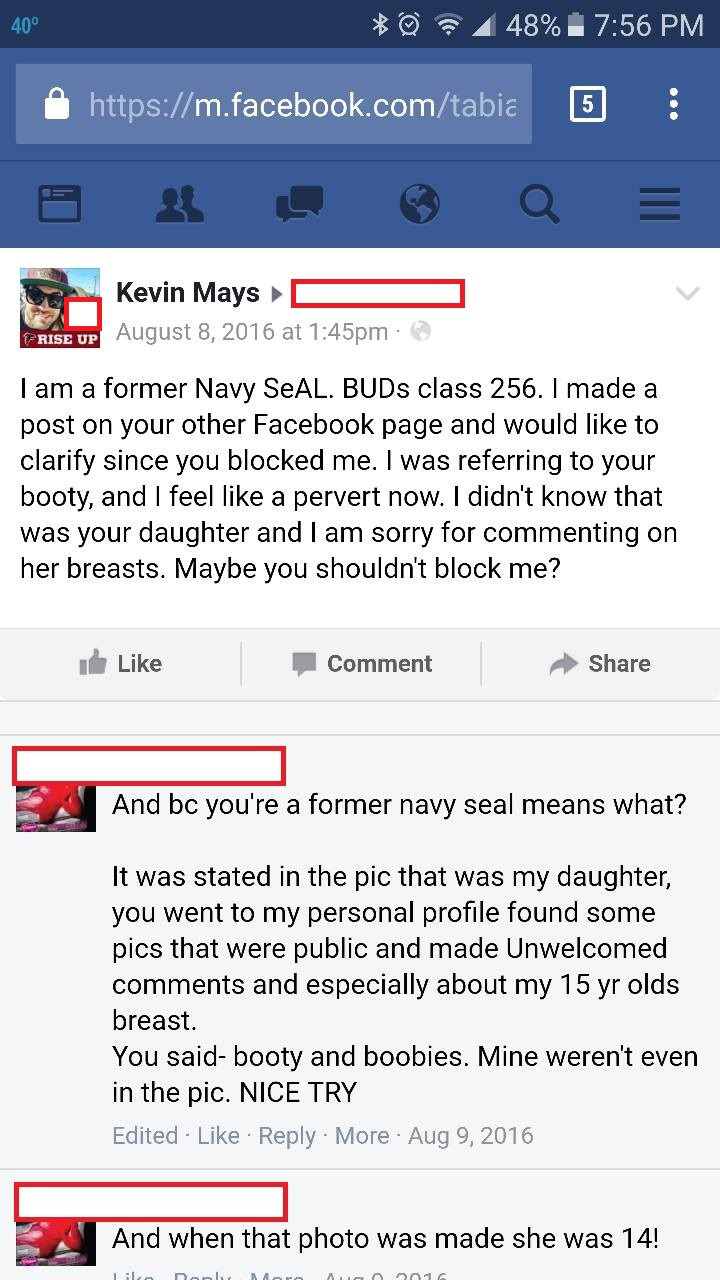
Task: Tap Kevin Mays' profile picture thumbnail
Action: coord(60,308)
